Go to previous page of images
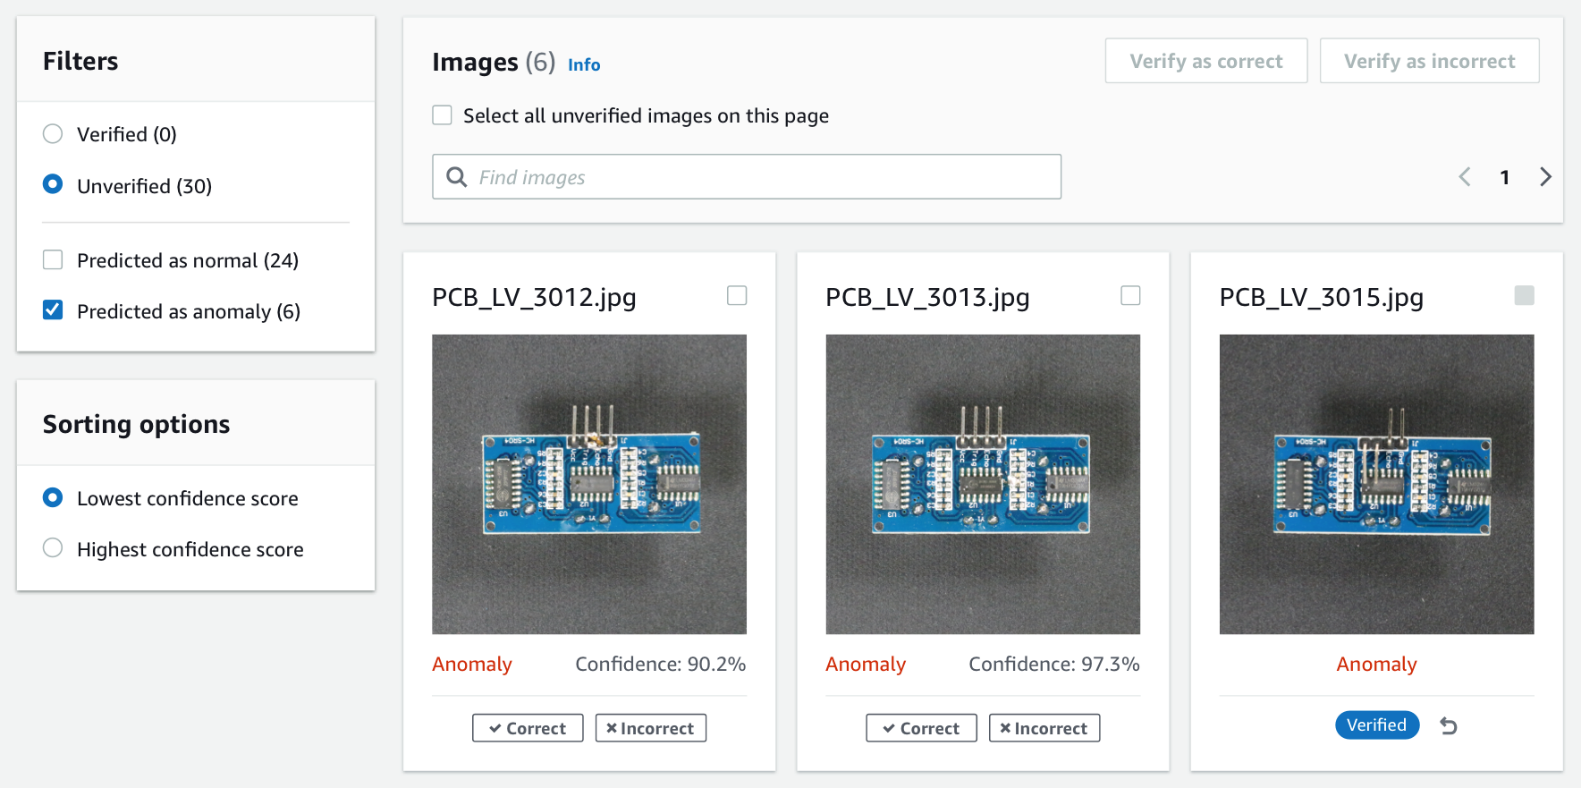 (1464, 177)
